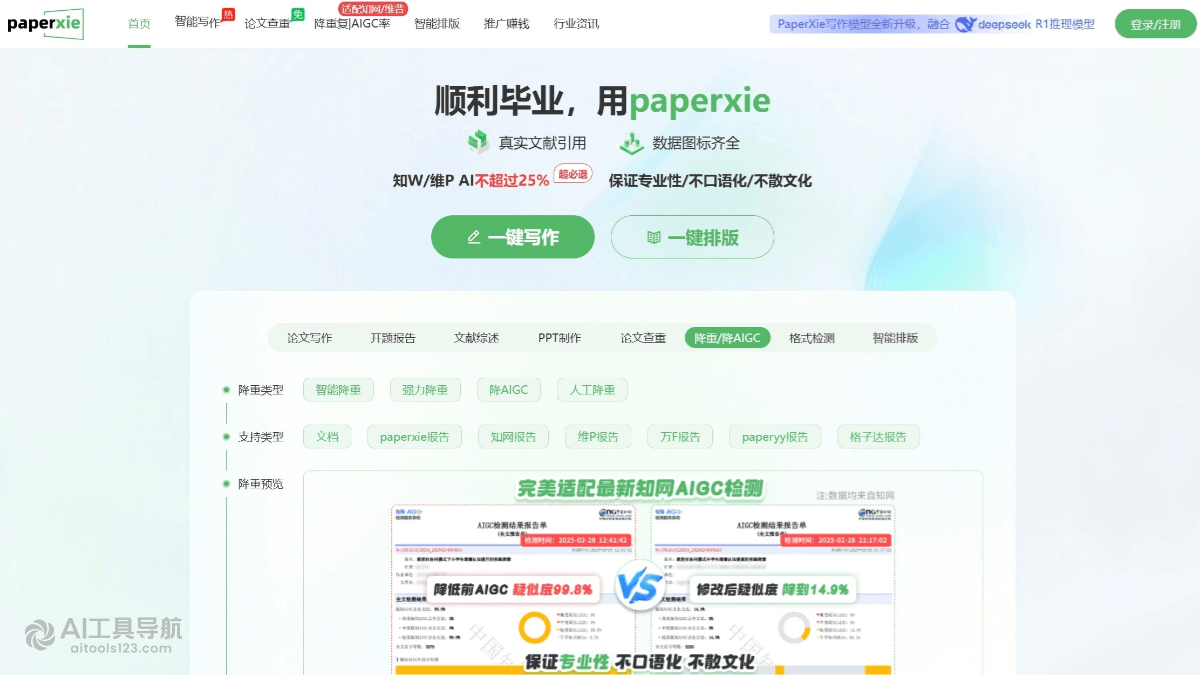
Task: Click the 顺利毕业，用paperxie headline
Action: tap(602, 100)
